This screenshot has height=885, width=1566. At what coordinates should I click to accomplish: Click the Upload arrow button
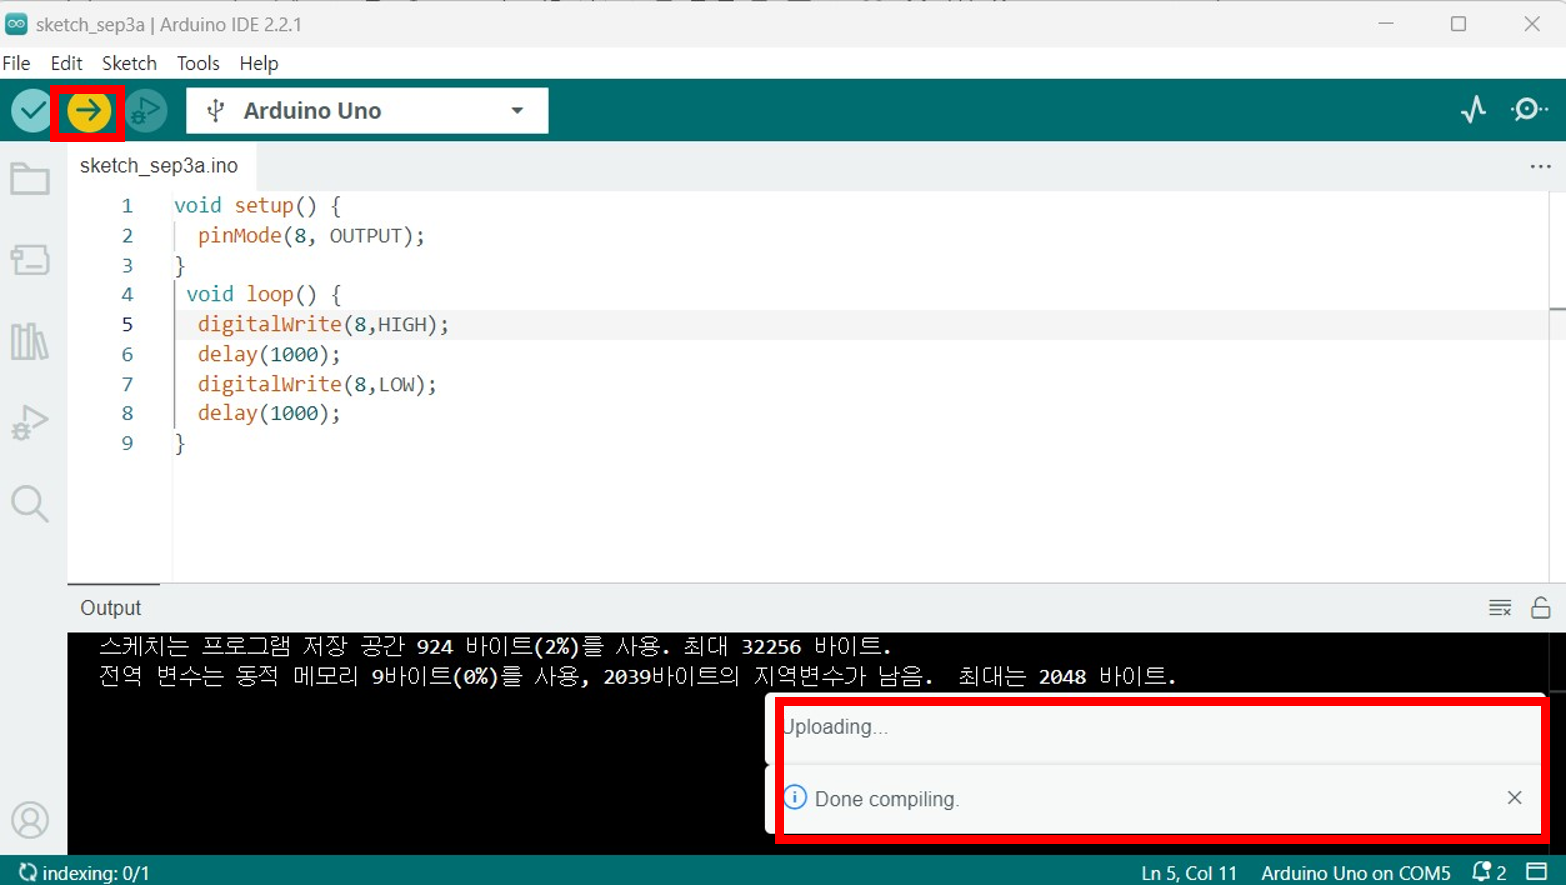88,110
